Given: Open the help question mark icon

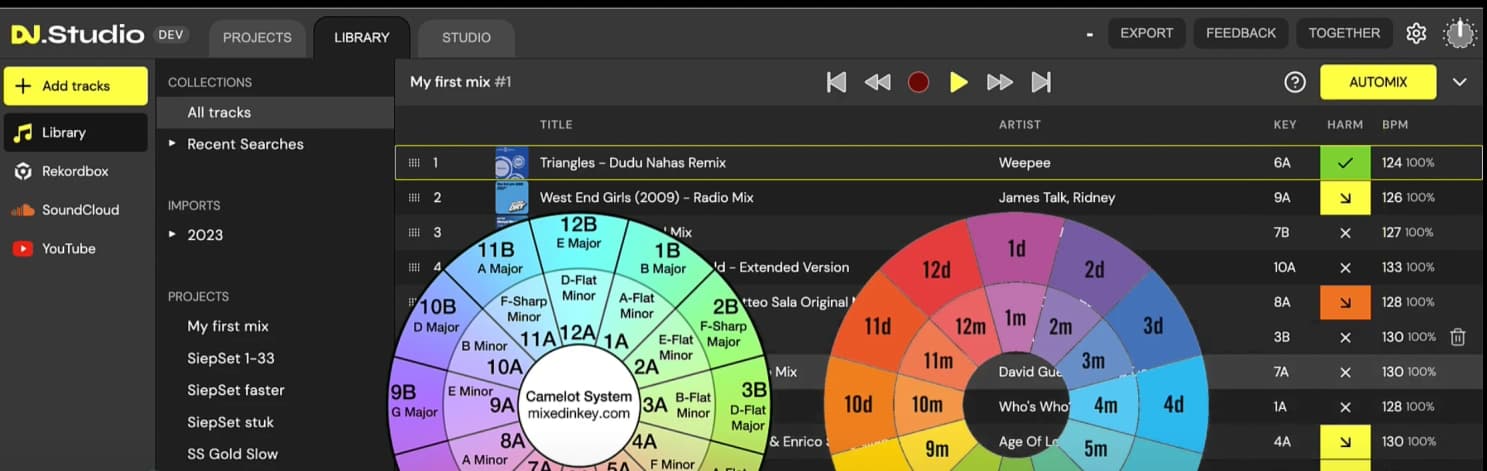Looking at the screenshot, I should pyautogui.click(x=1295, y=82).
